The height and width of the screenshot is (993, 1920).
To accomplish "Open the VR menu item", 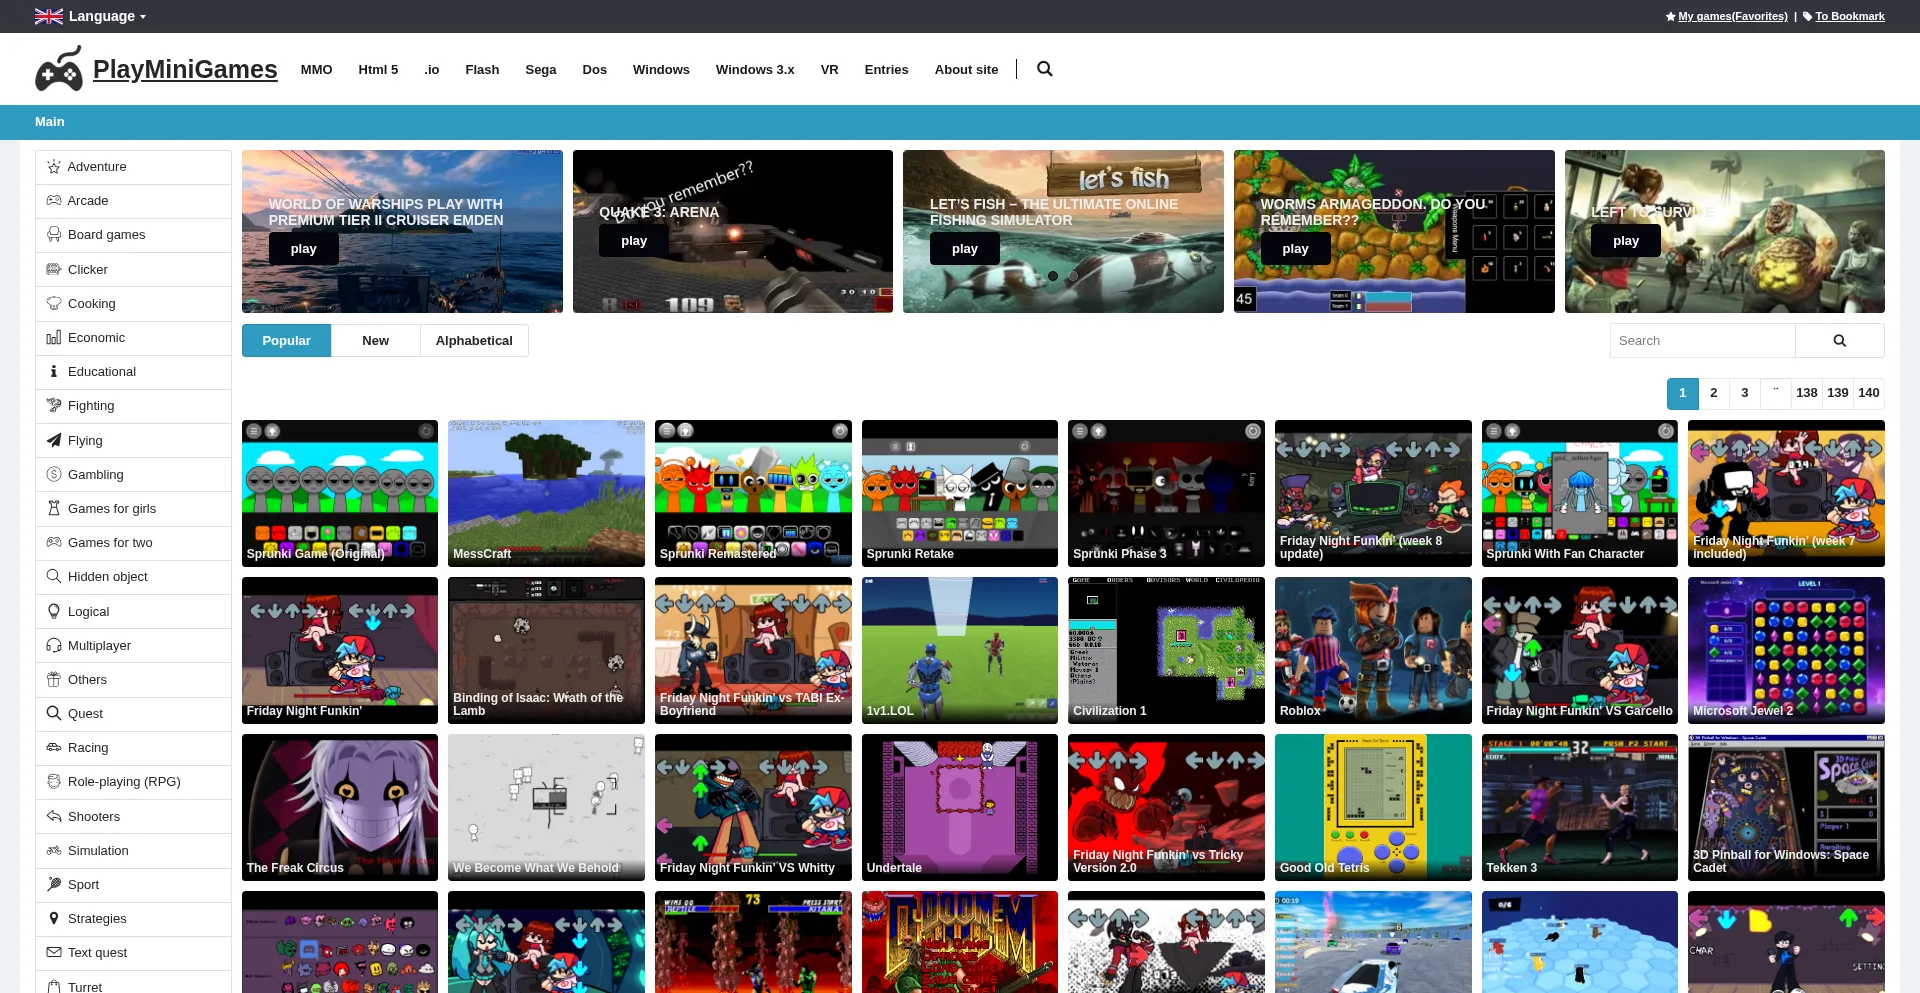I will [829, 69].
